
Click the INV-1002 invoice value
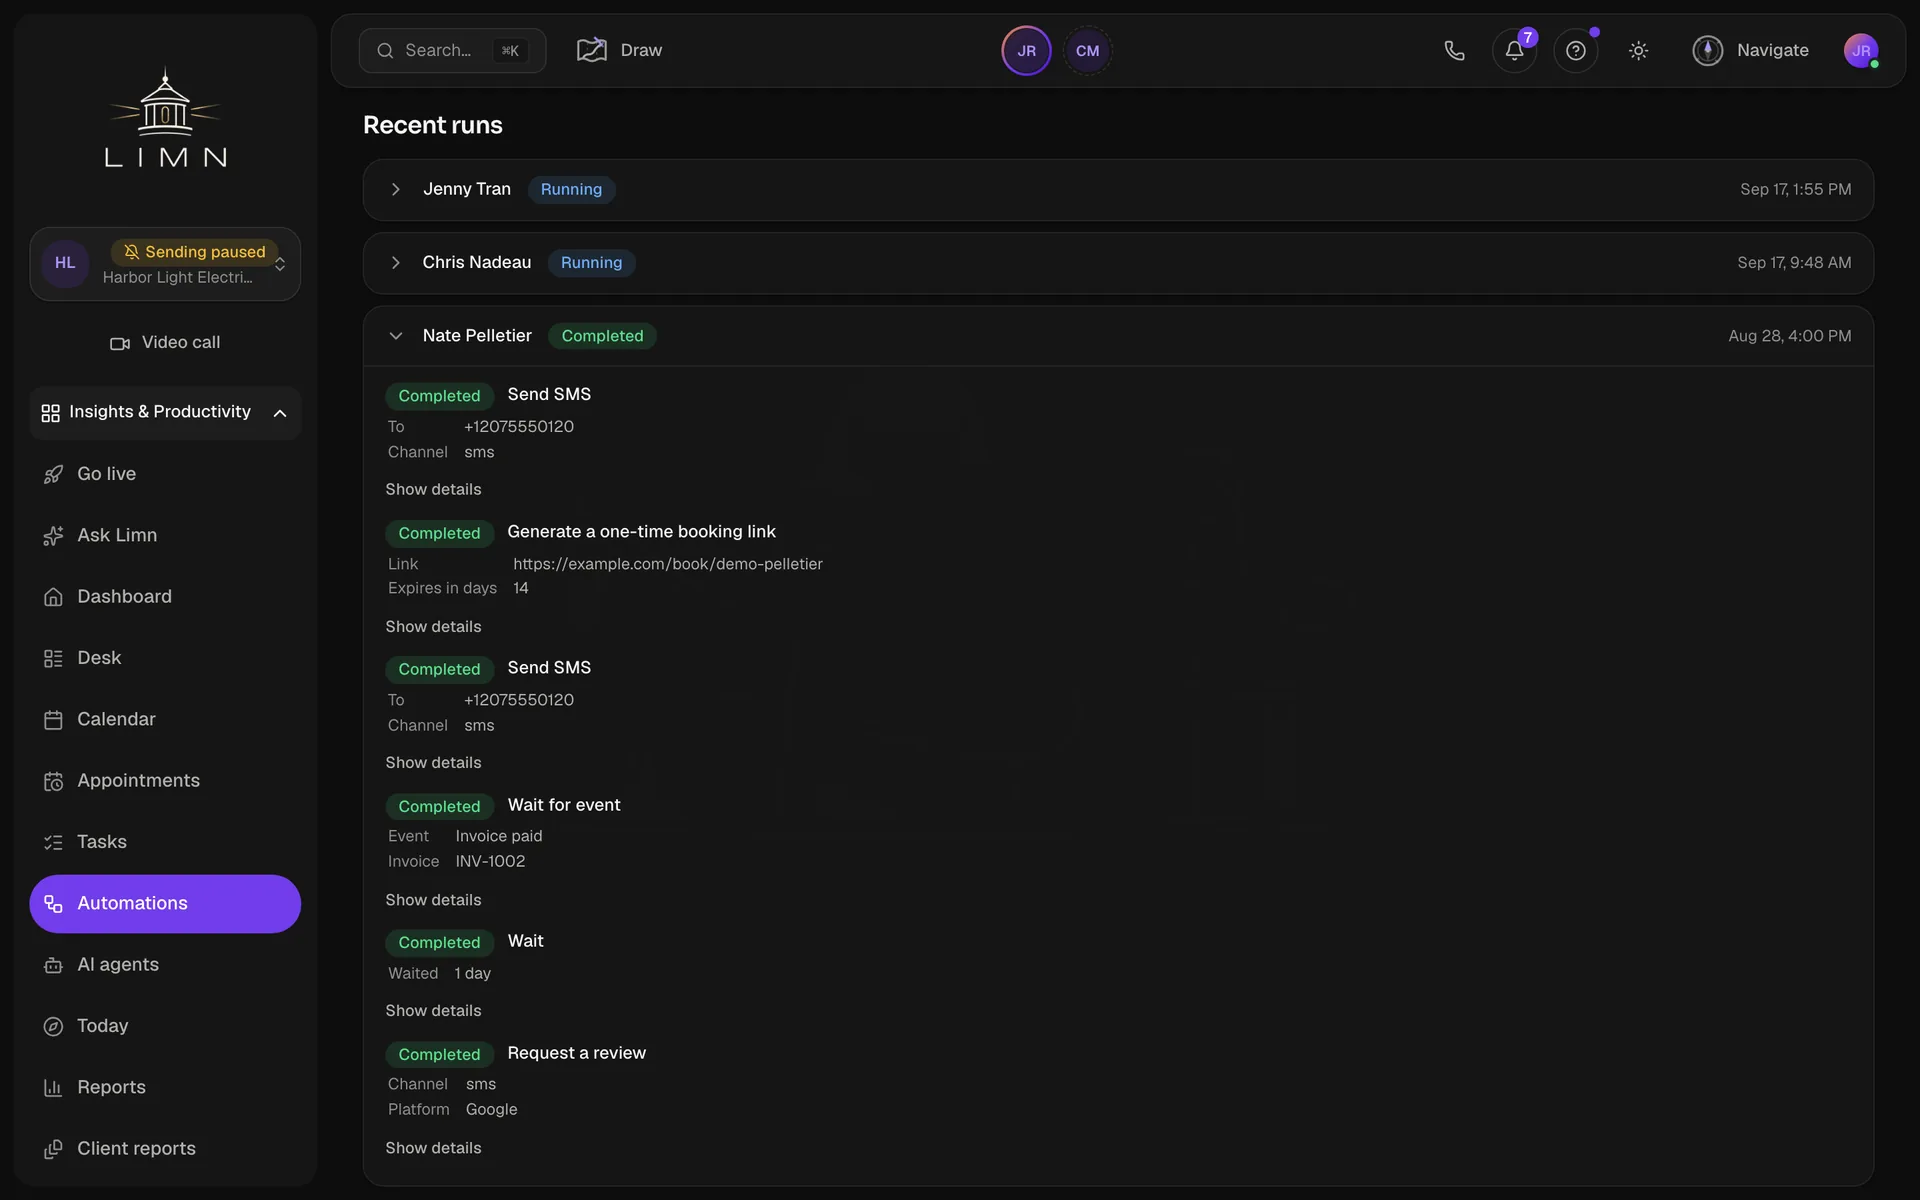[x=490, y=862]
